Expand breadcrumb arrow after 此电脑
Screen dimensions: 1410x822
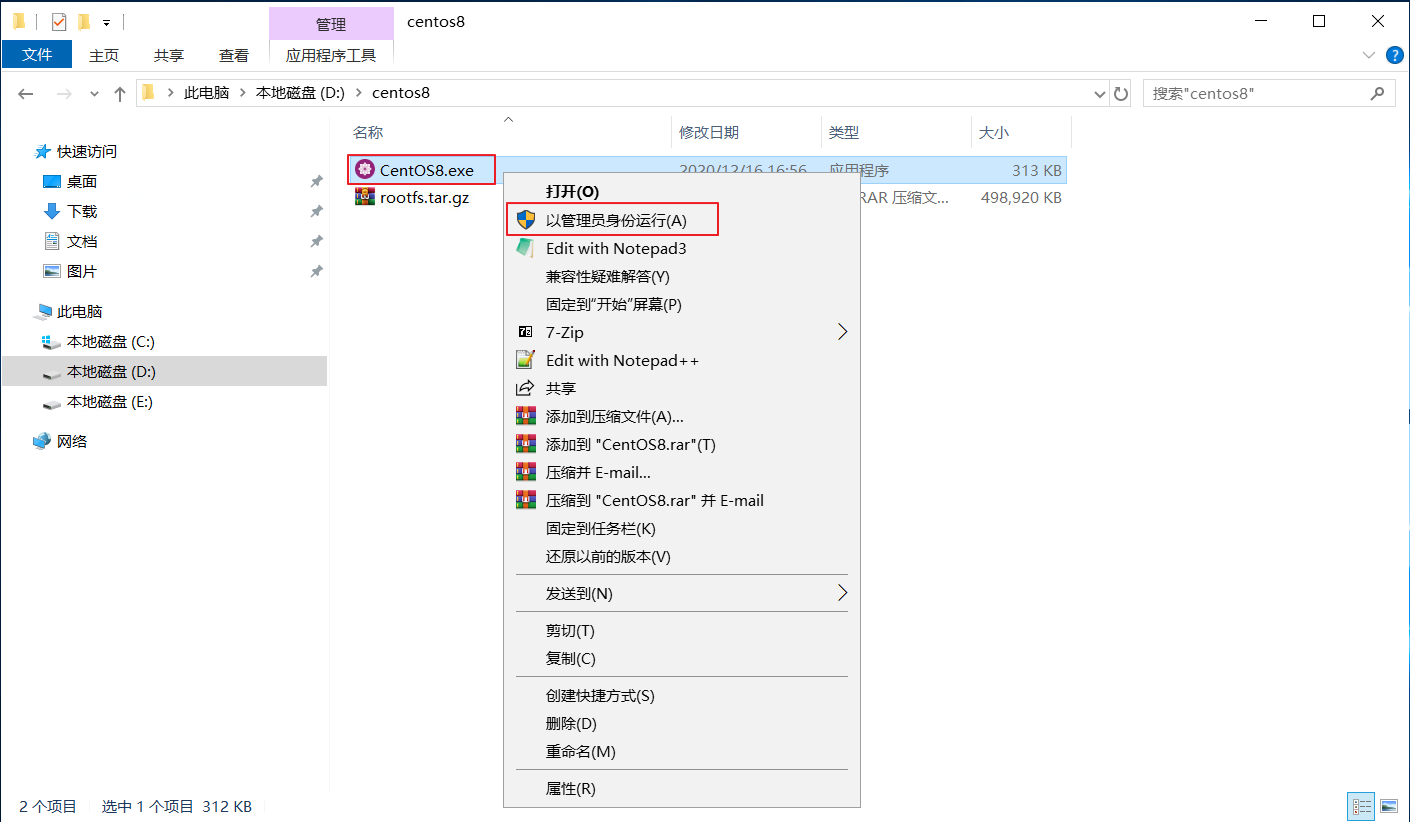243,93
